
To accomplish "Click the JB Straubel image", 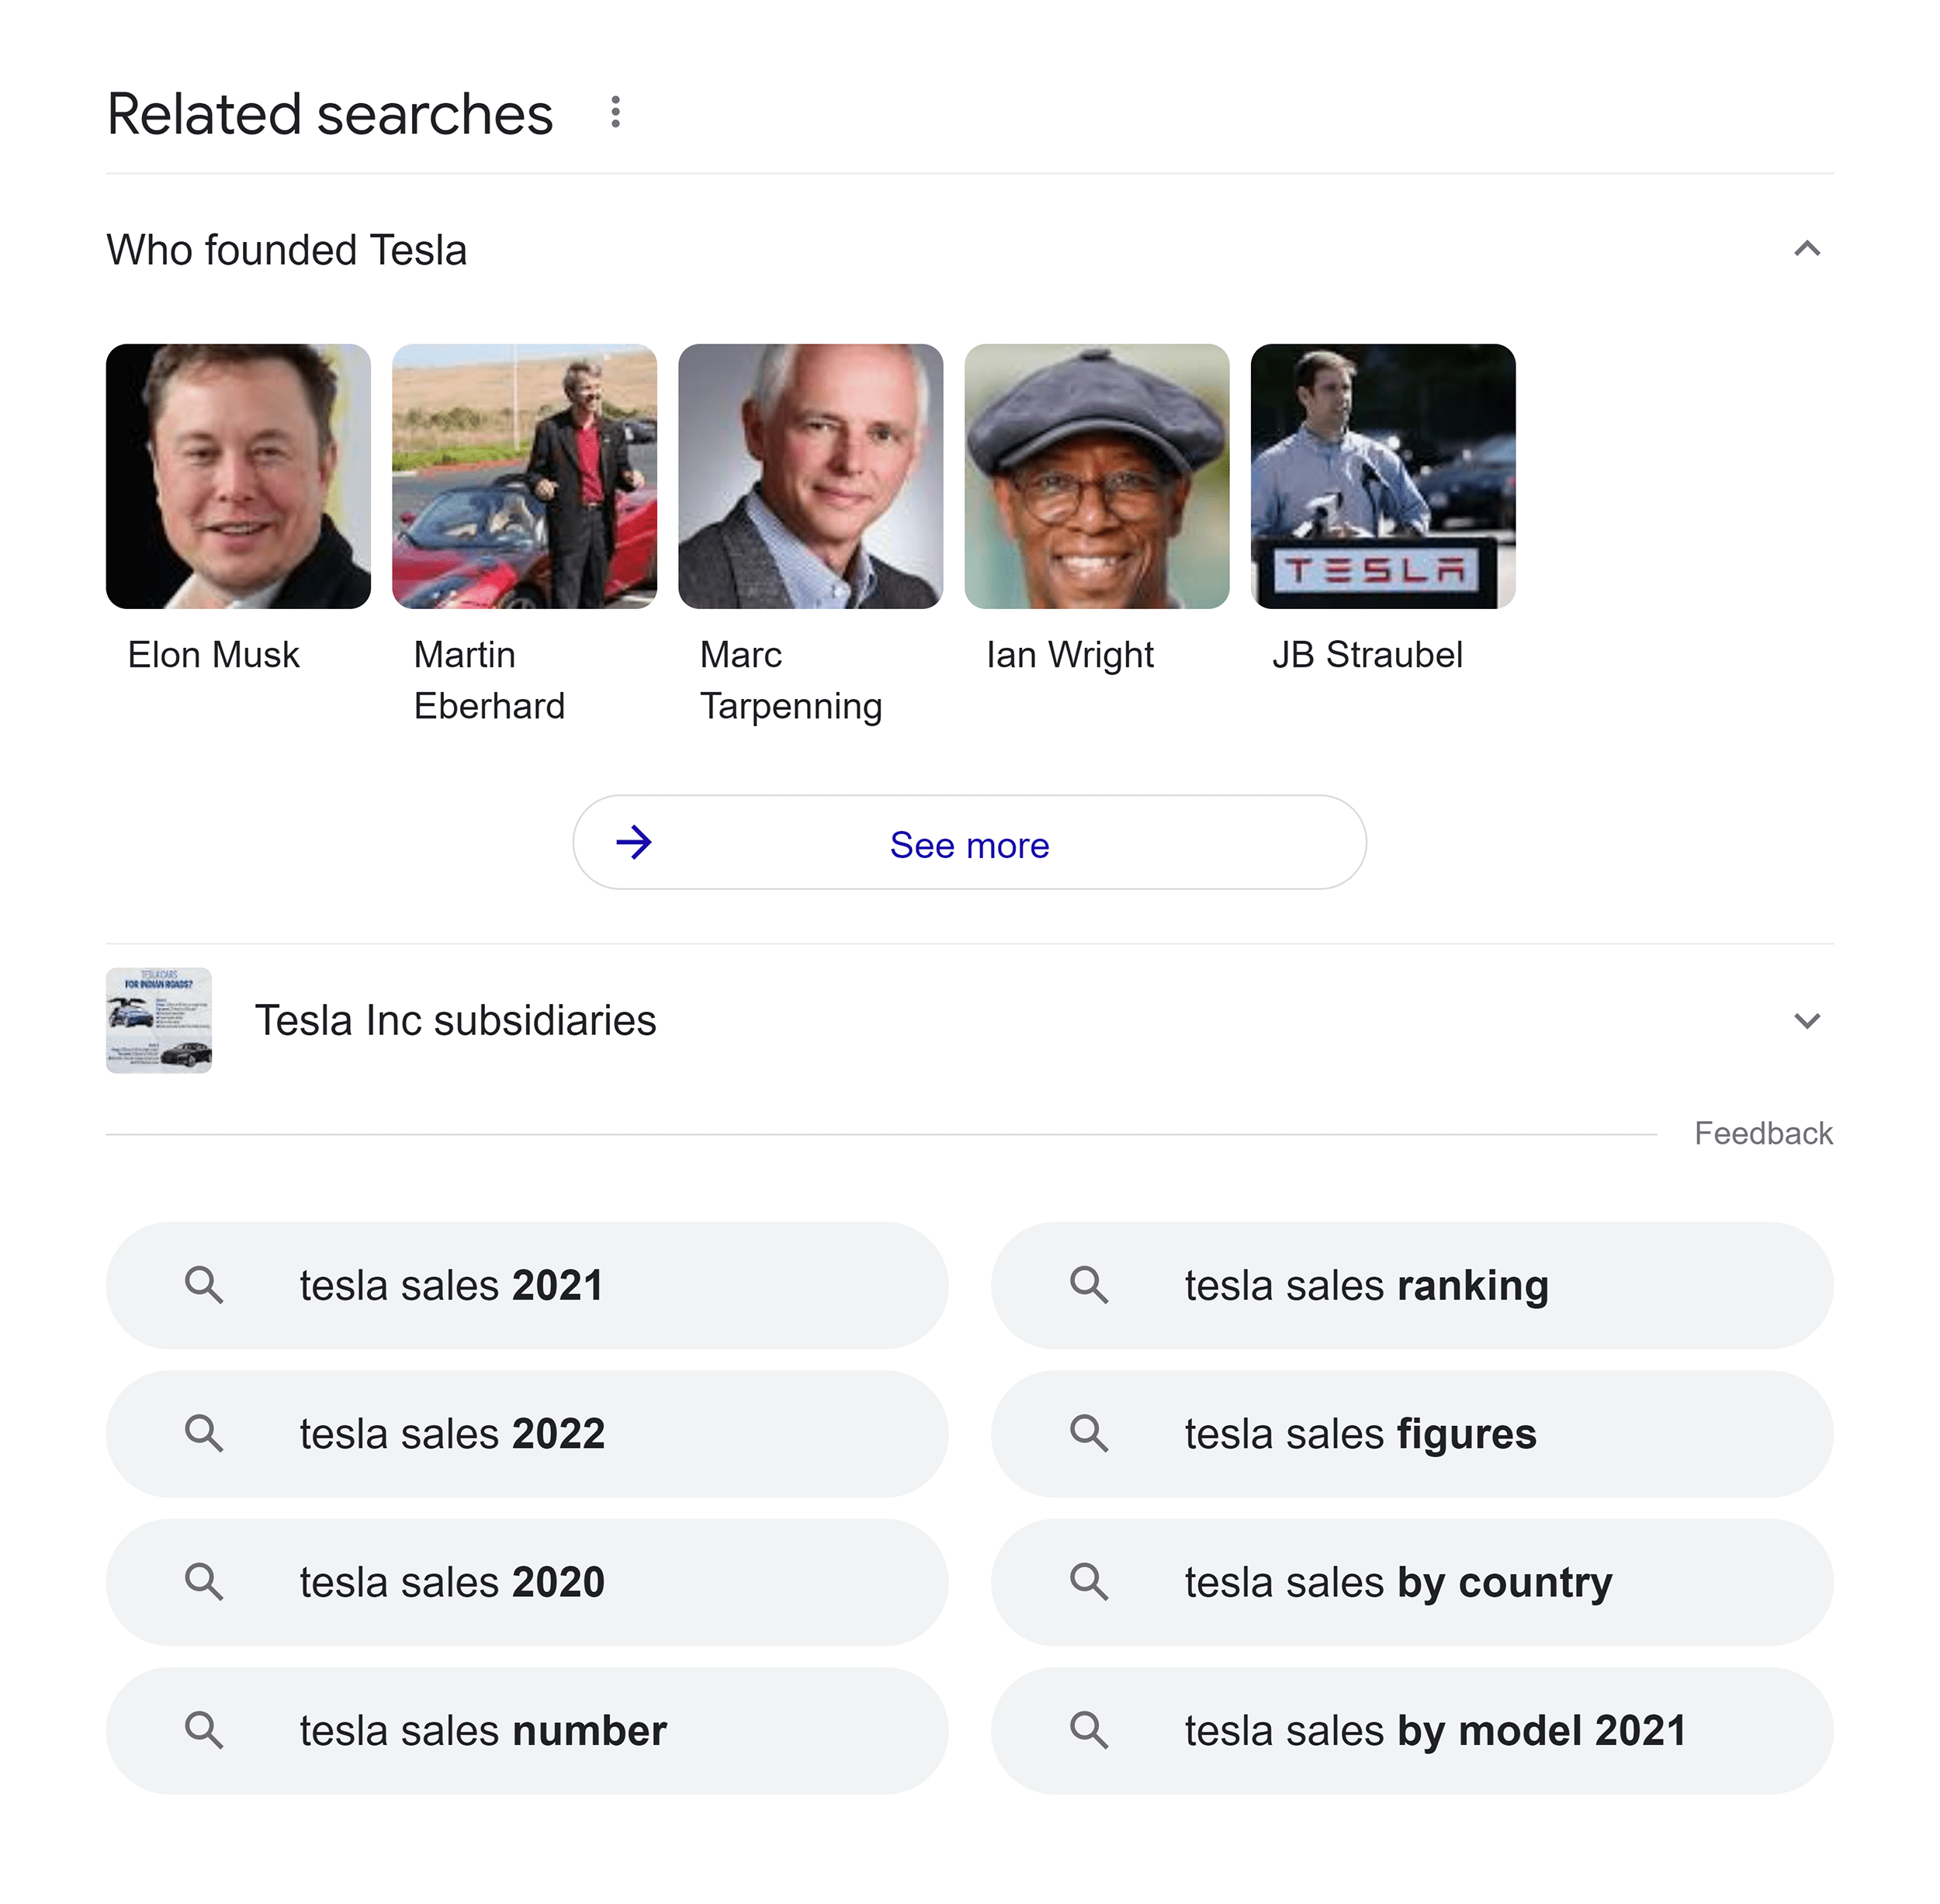I will [x=1382, y=476].
